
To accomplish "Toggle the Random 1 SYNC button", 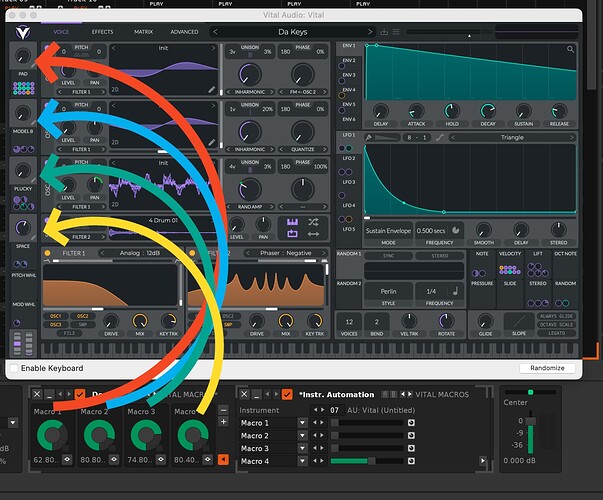I will pyautogui.click(x=388, y=256).
